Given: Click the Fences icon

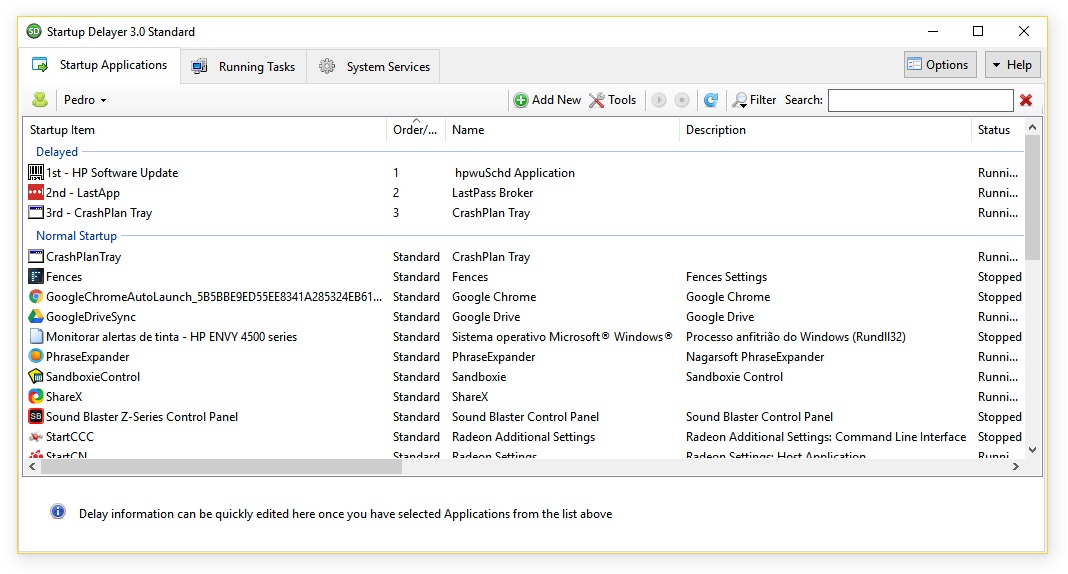Looking at the screenshot, I should (36, 276).
